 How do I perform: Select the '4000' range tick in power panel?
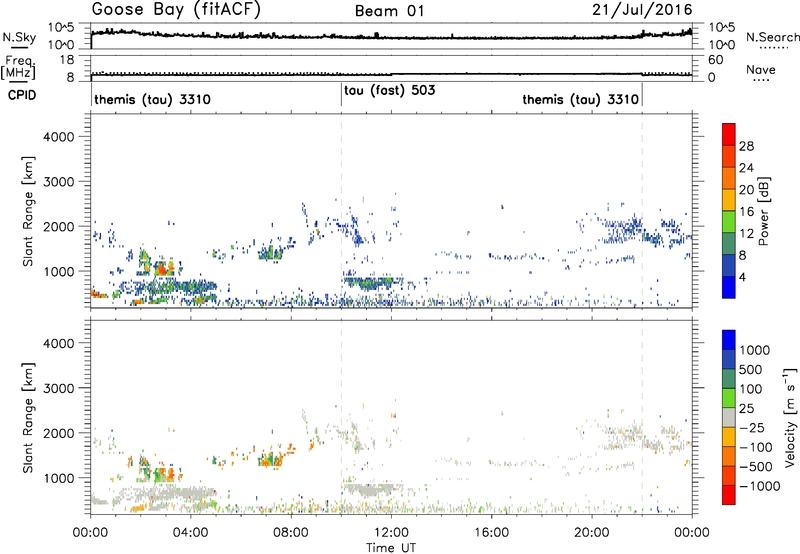59,137
